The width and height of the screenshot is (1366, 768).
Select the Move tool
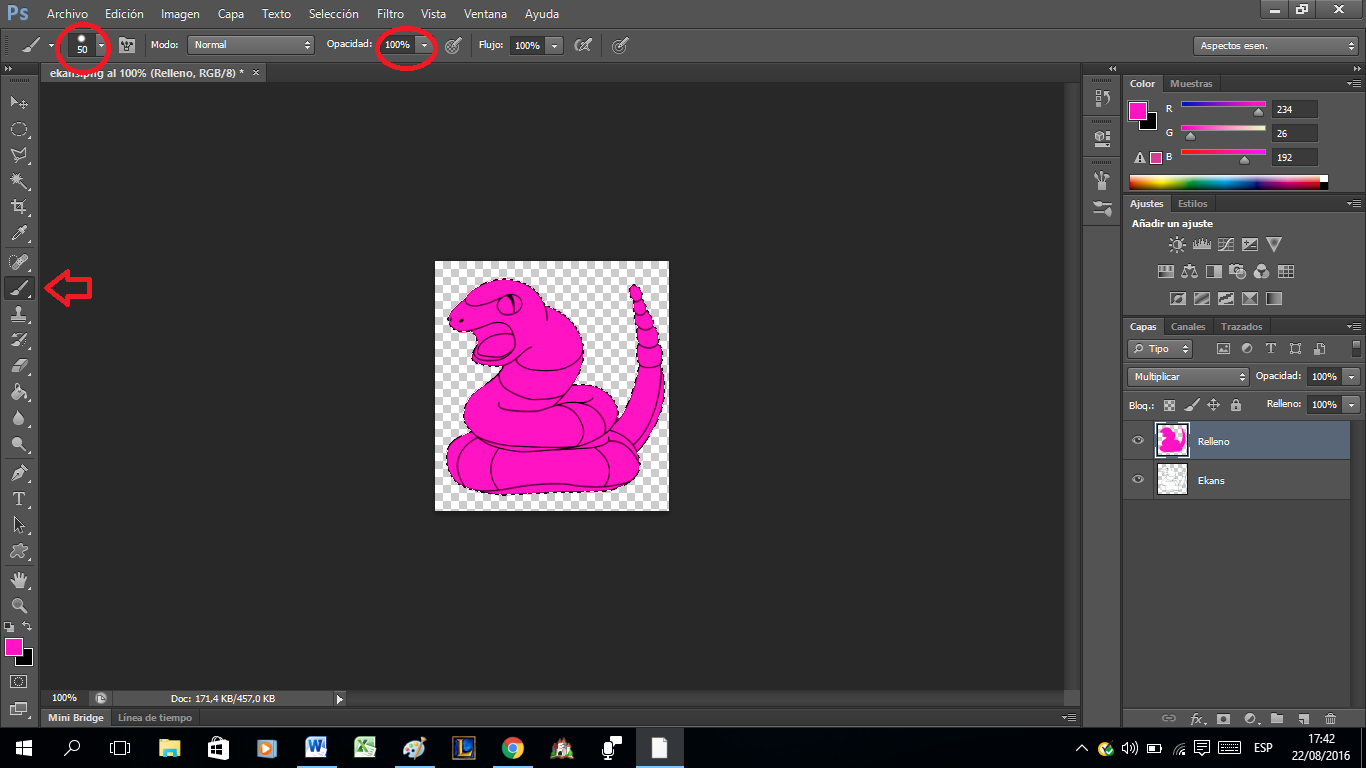click(19, 102)
